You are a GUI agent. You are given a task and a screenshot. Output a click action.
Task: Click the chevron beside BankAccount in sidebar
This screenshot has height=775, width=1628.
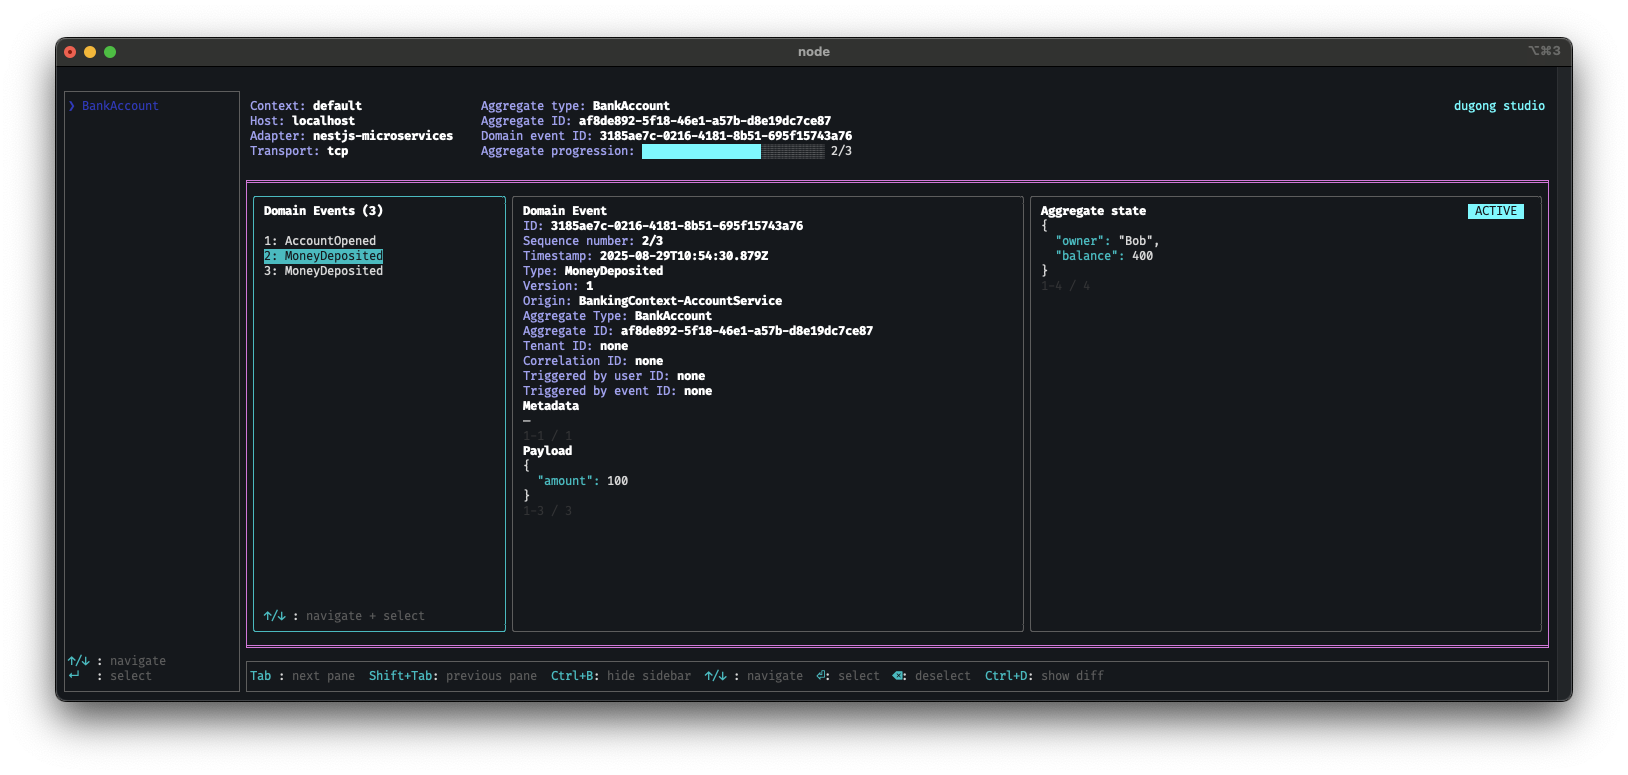[72, 106]
